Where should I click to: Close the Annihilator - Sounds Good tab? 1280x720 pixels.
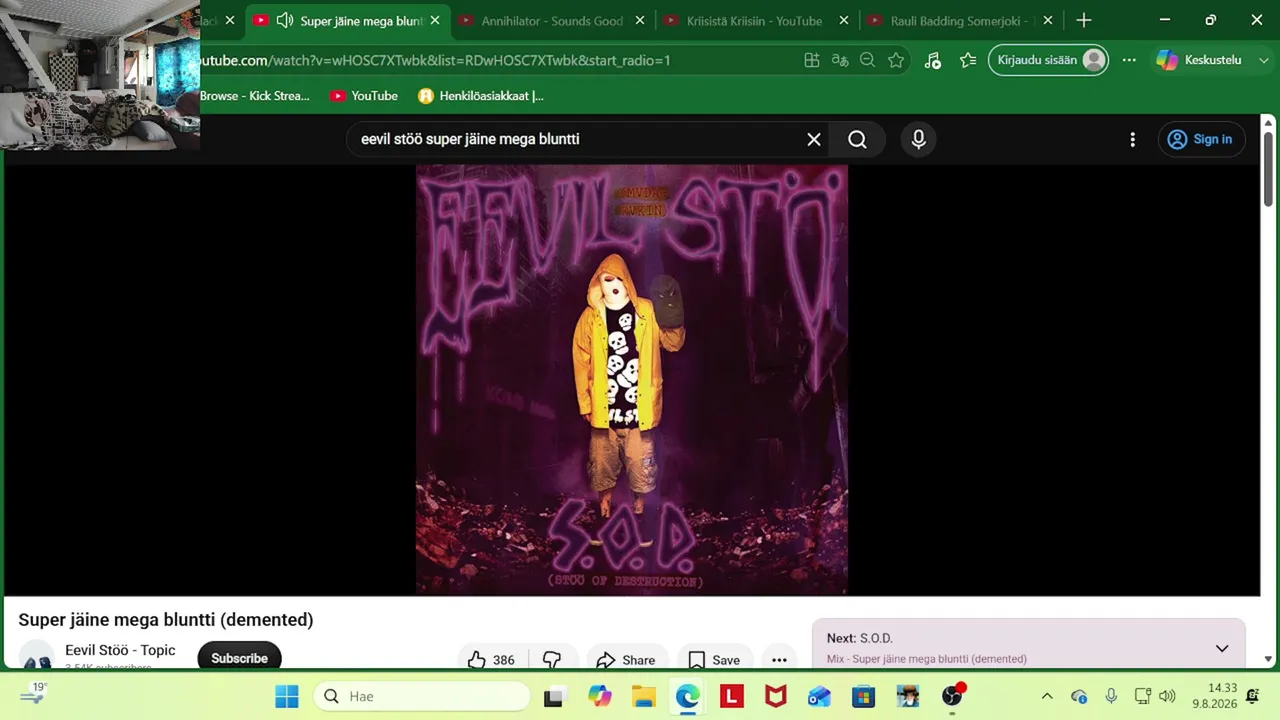point(640,20)
